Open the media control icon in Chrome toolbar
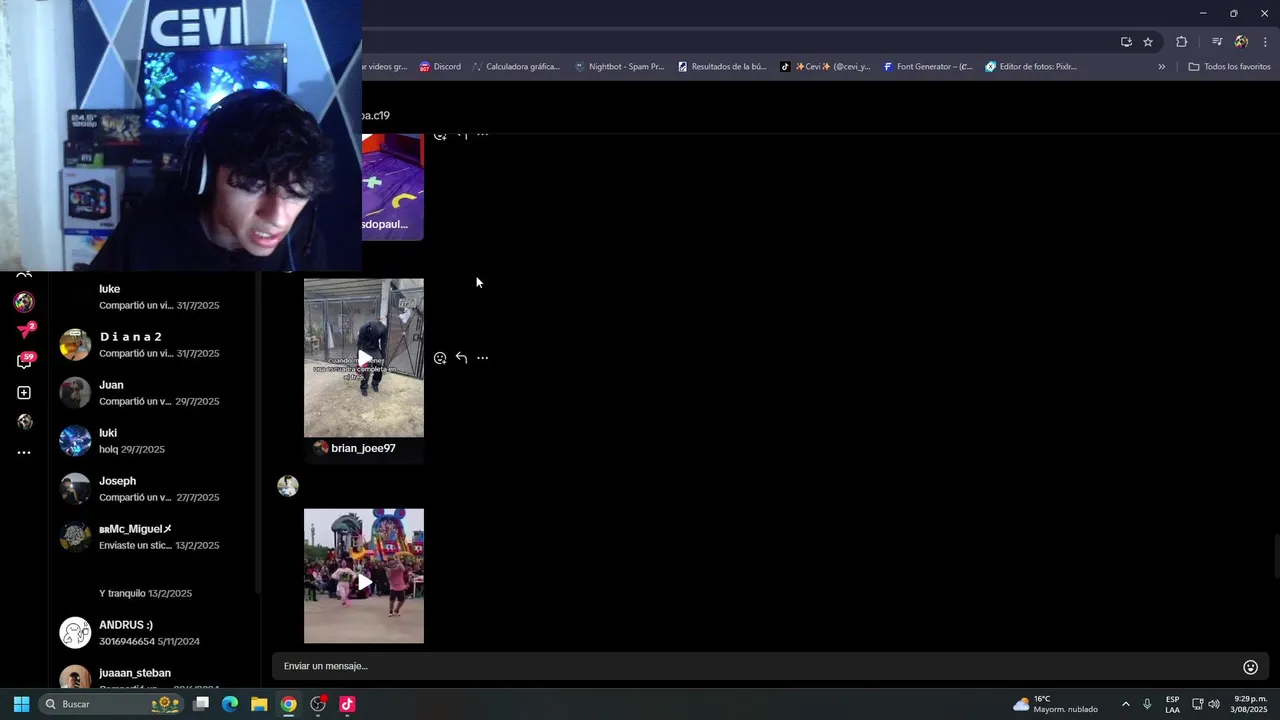The image size is (1280, 720). [x=1217, y=42]
